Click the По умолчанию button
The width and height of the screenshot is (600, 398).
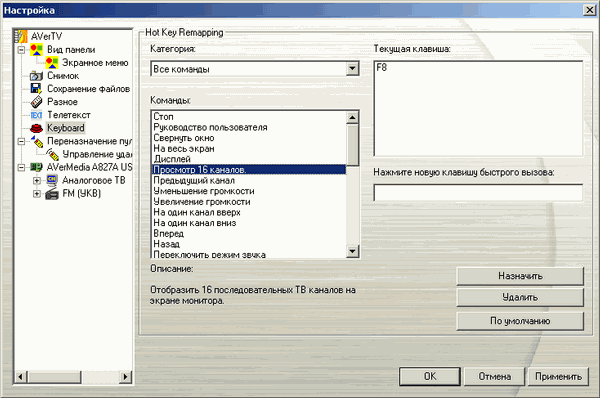click(520, 321)
